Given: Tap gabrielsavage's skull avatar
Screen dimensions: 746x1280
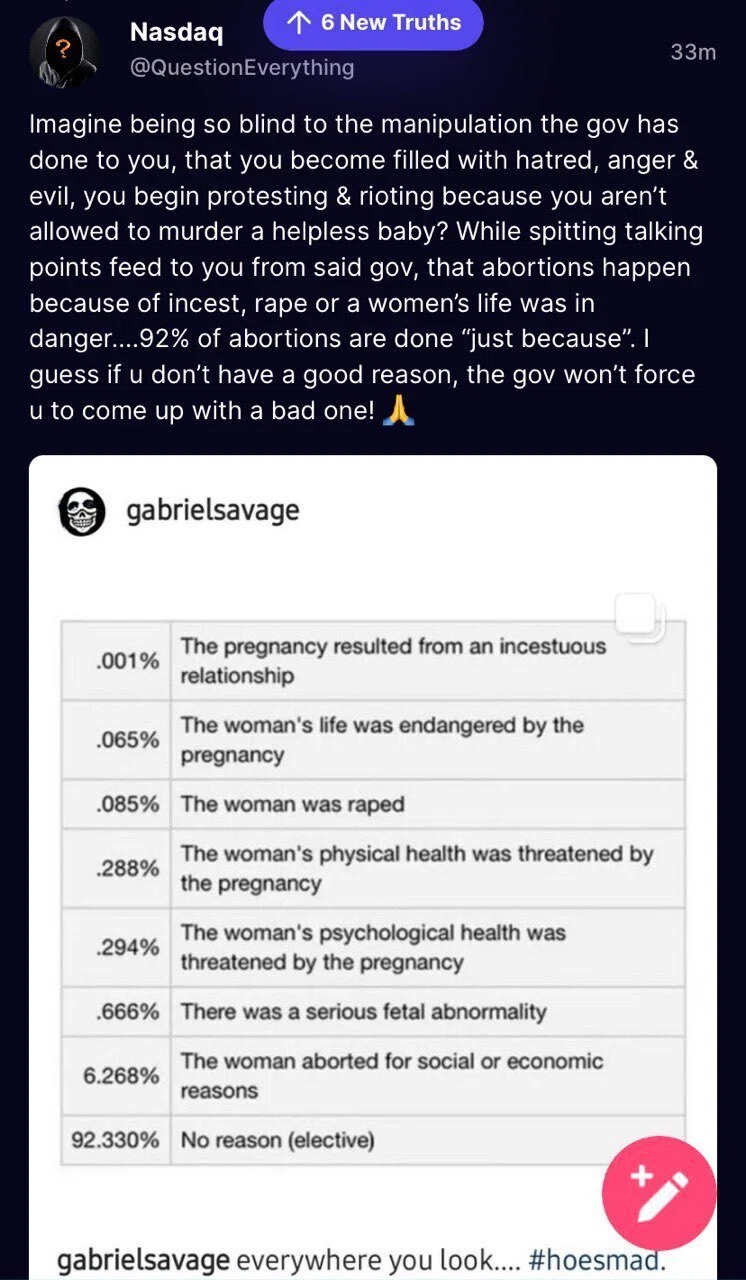Looking at the screenshot, I should point(82,512).
